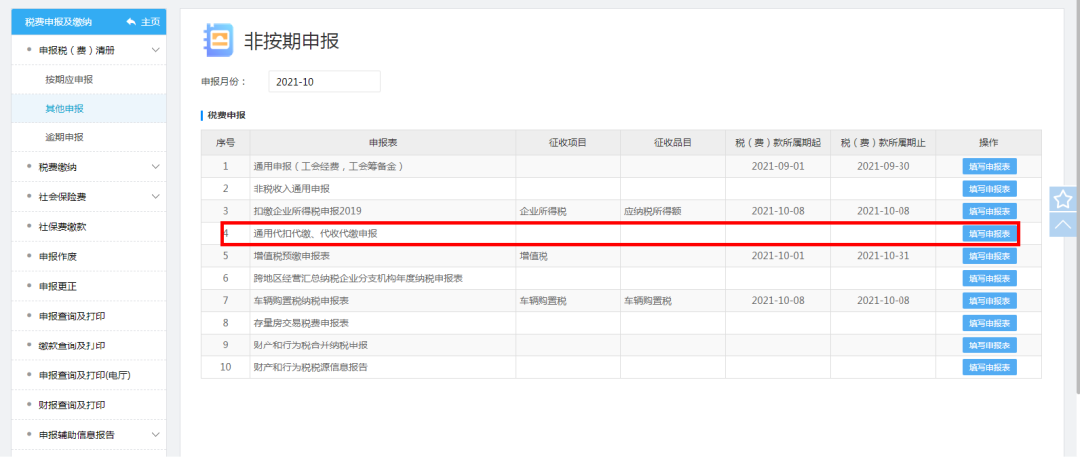Click 扣缴企业所得税申报2019 row text

307,211
